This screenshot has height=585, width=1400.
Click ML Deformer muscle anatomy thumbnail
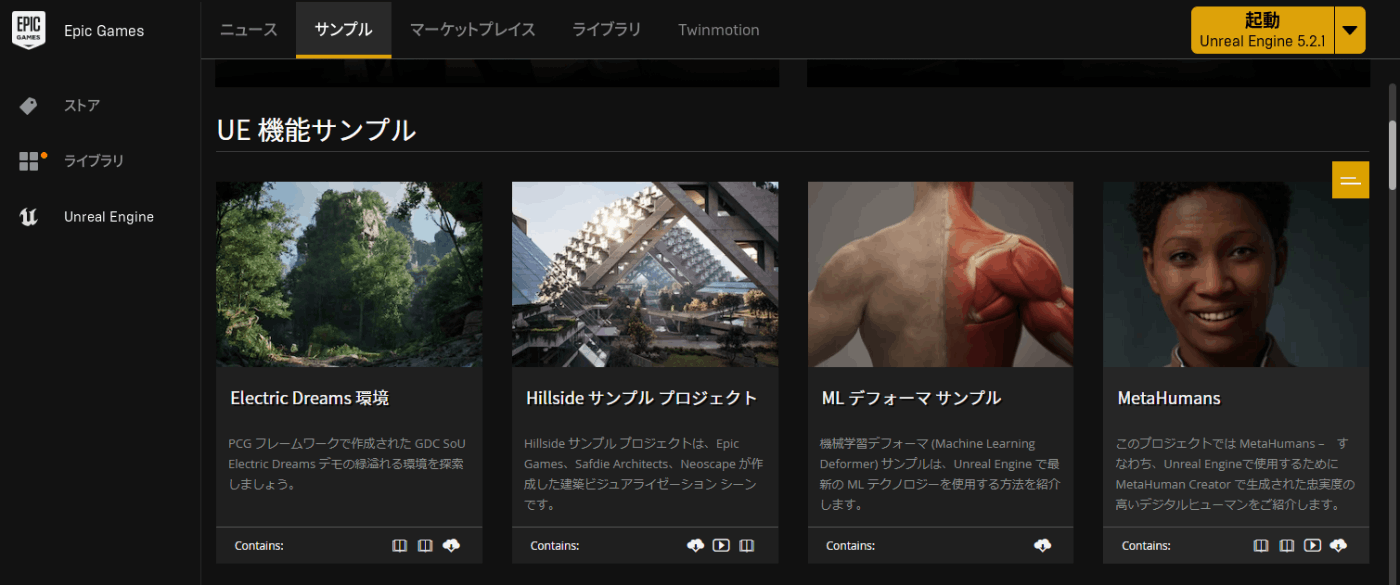coord(941,274)
